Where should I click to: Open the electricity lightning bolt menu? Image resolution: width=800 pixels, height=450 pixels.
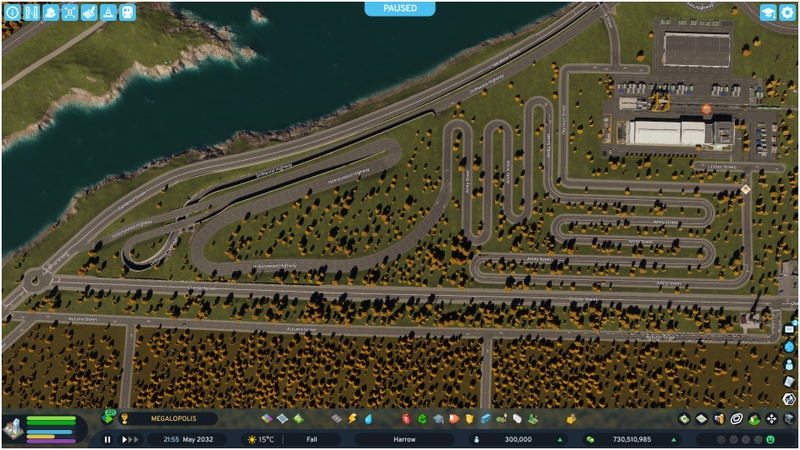coord(353,419)
